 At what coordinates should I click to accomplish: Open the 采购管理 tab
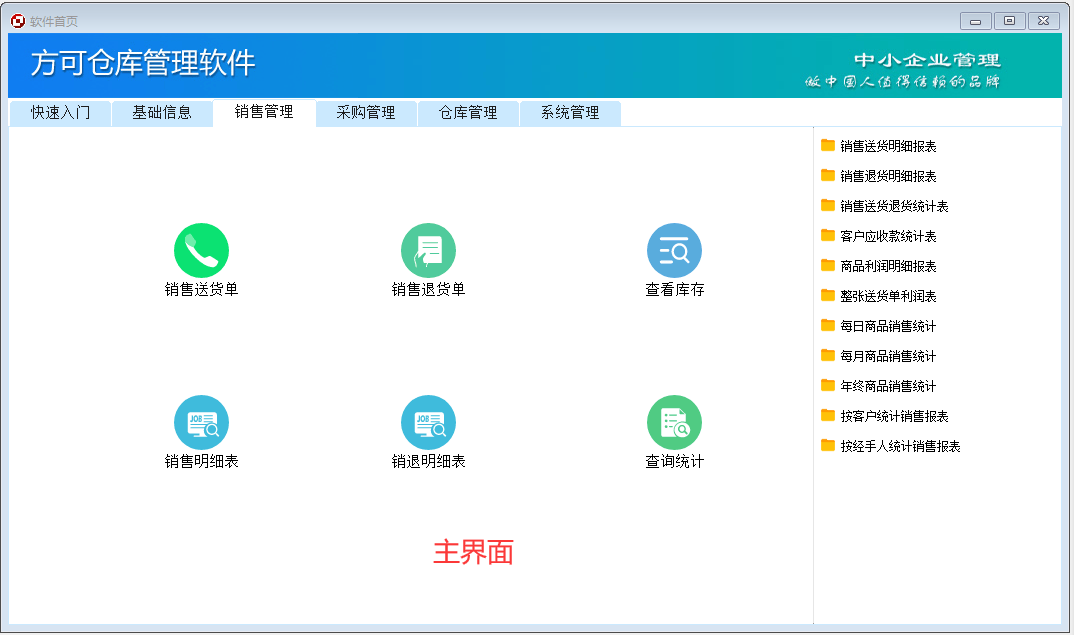366,113
